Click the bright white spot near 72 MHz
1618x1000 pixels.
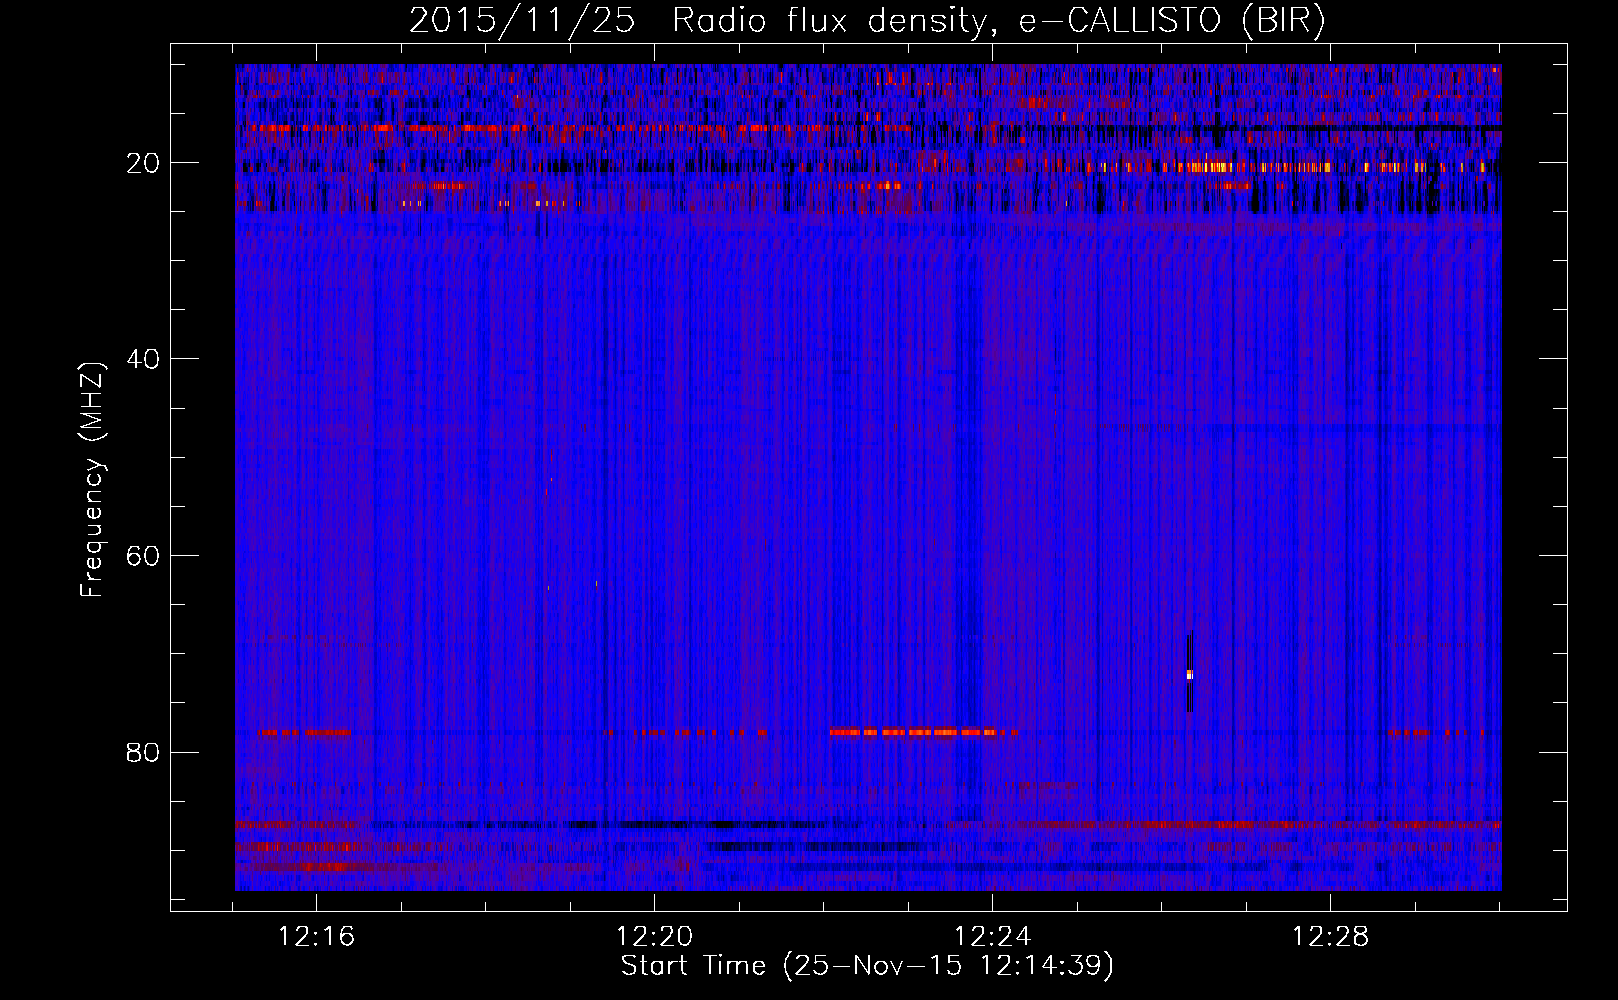(x=1189, y=675)
